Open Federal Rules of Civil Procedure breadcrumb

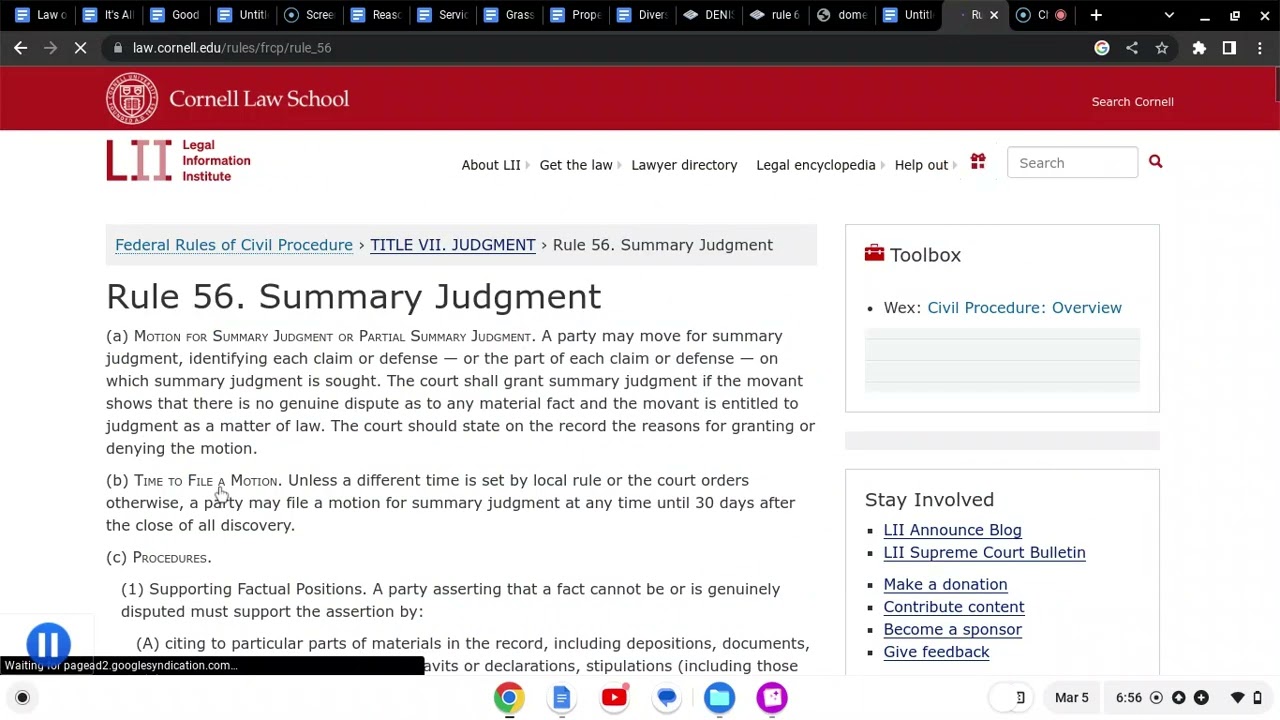pyautogui.click(x=234, y=245)
